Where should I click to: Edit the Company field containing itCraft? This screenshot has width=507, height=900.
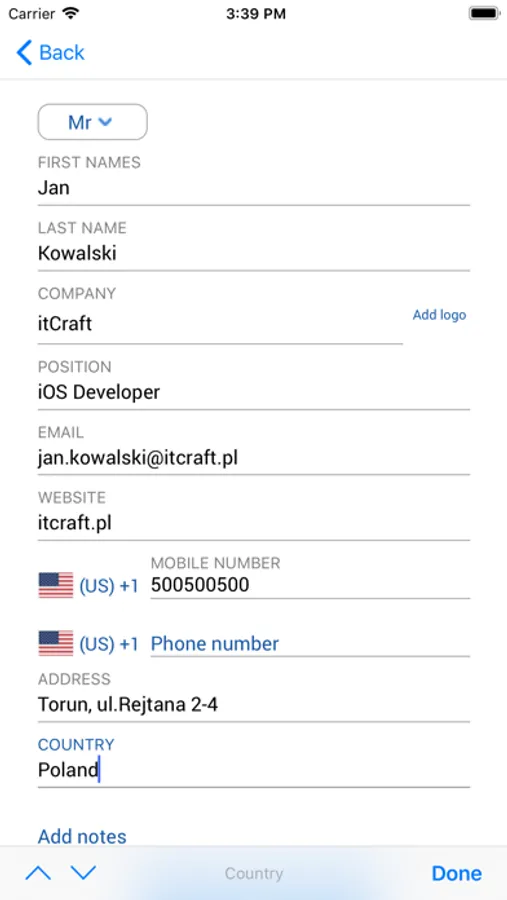[x=220, y=324]
